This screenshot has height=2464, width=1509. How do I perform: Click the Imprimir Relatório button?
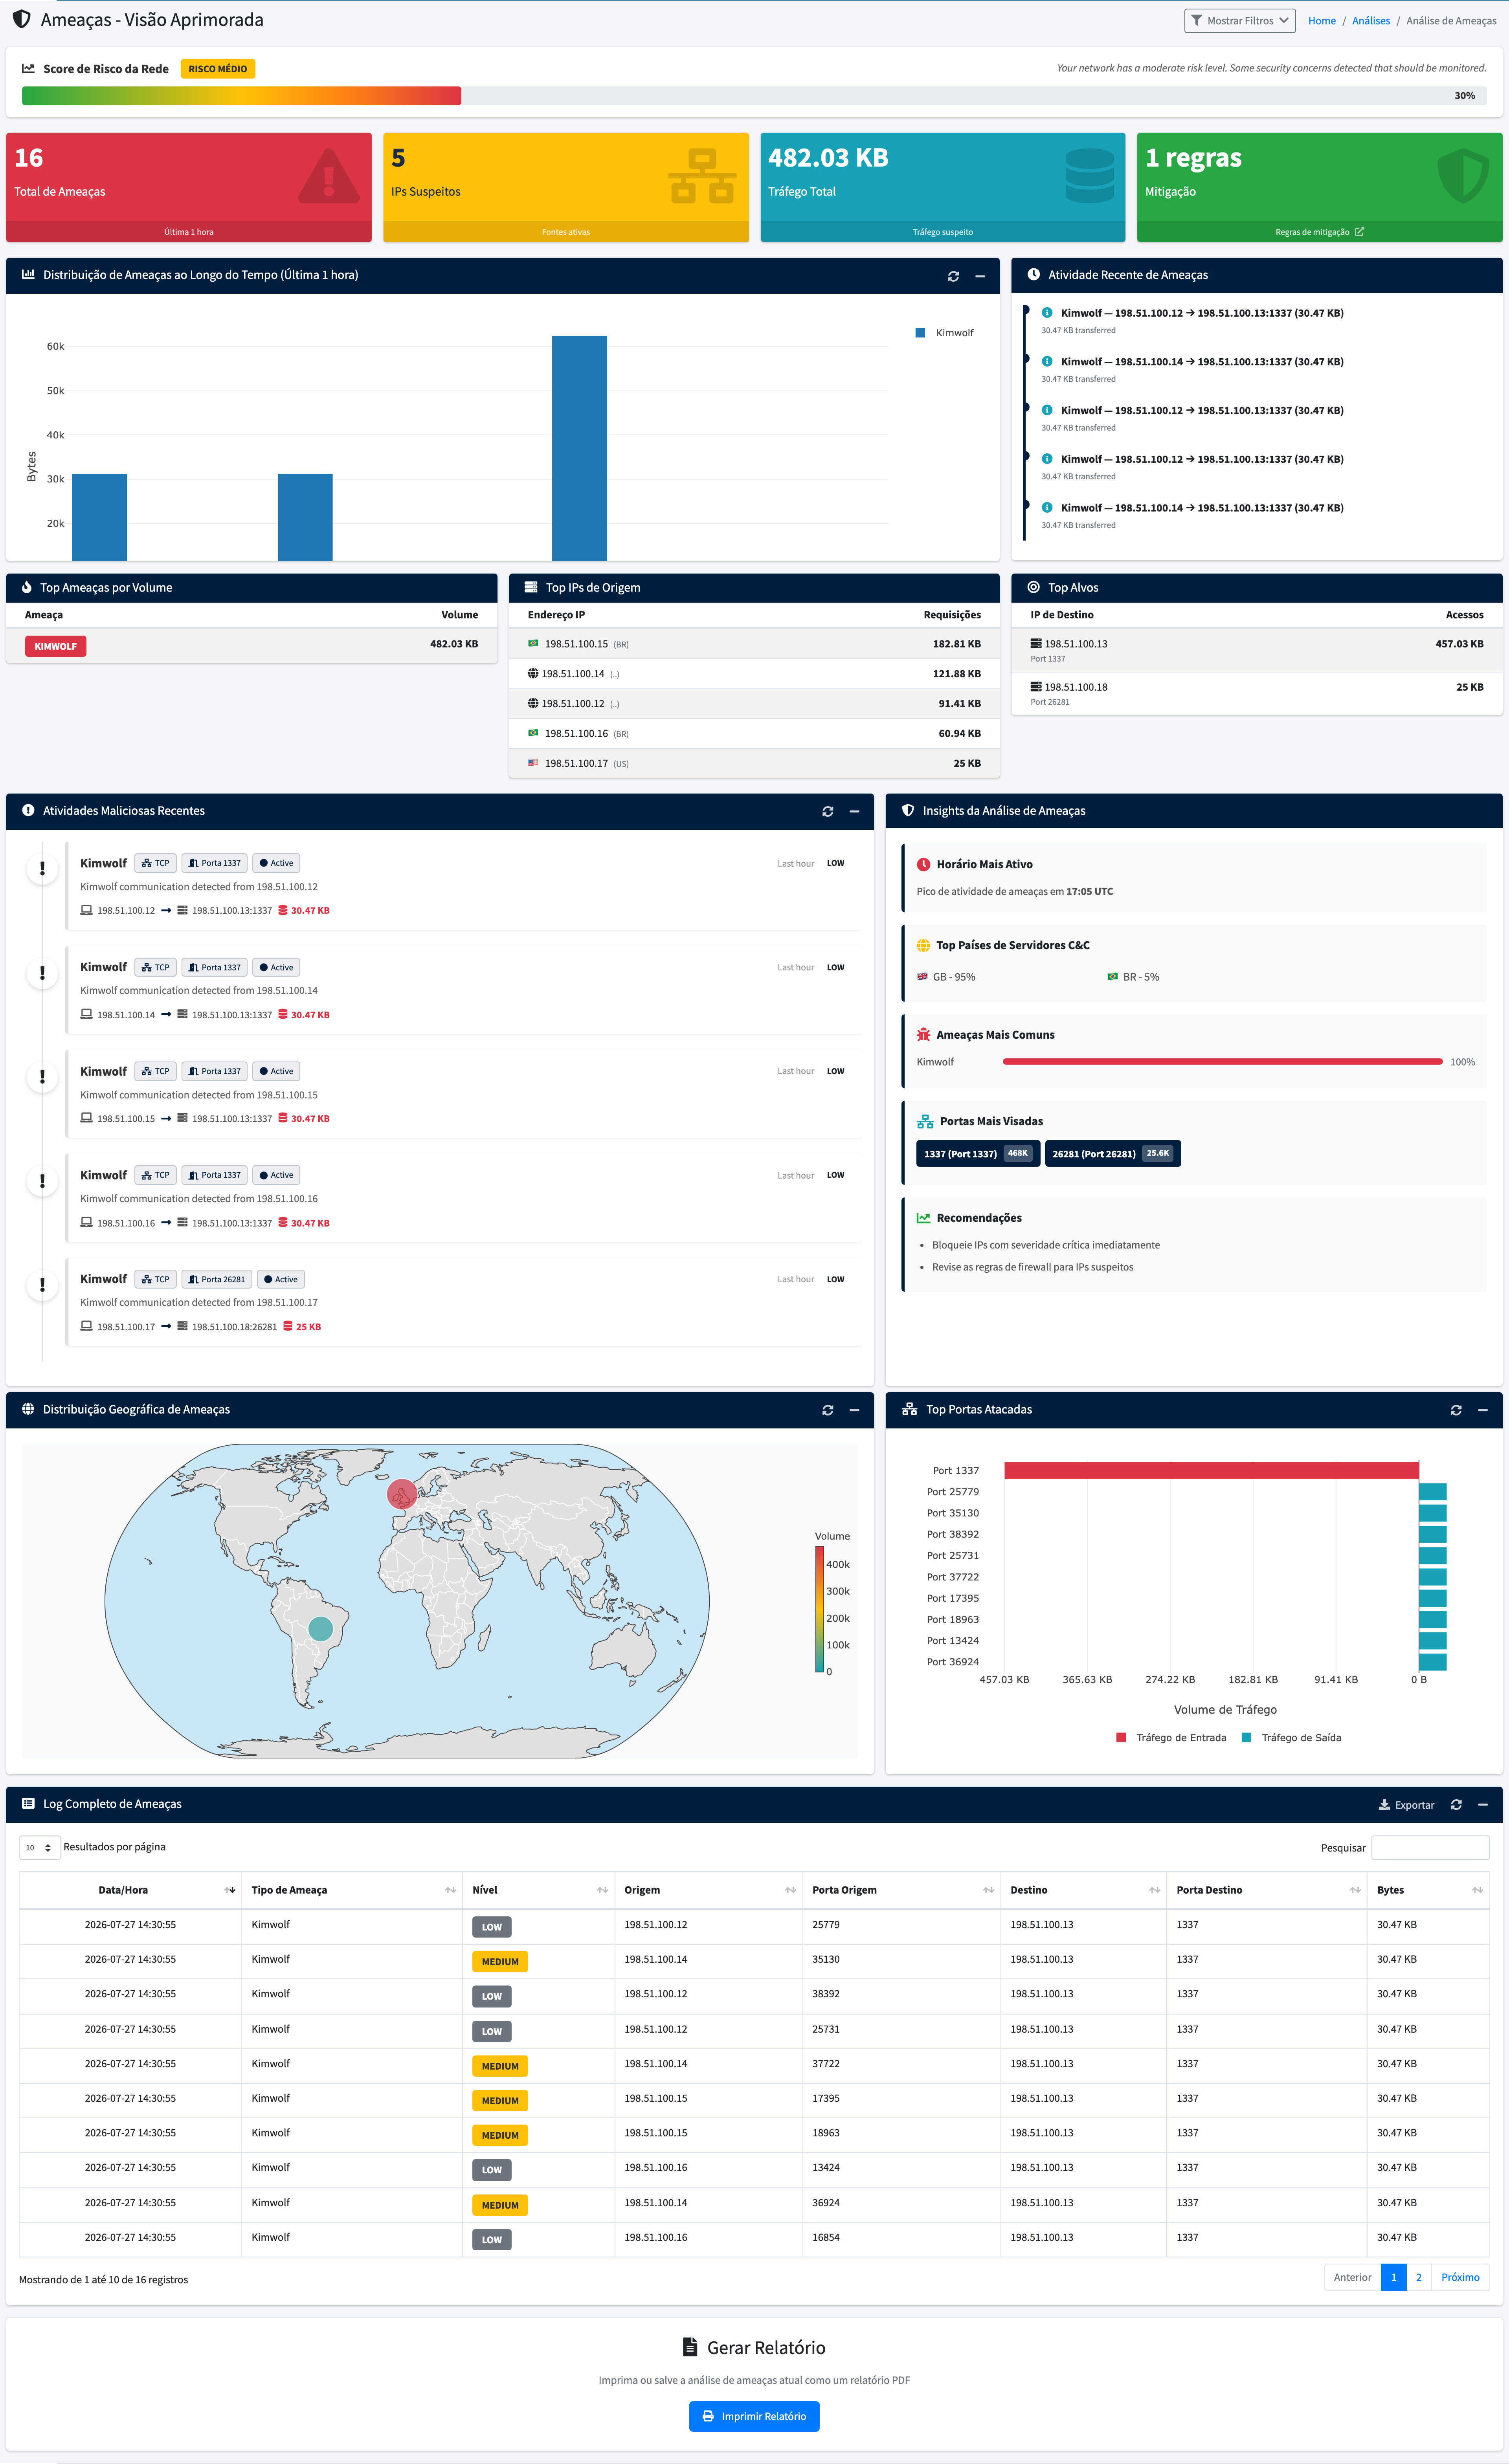(754, 2416)
